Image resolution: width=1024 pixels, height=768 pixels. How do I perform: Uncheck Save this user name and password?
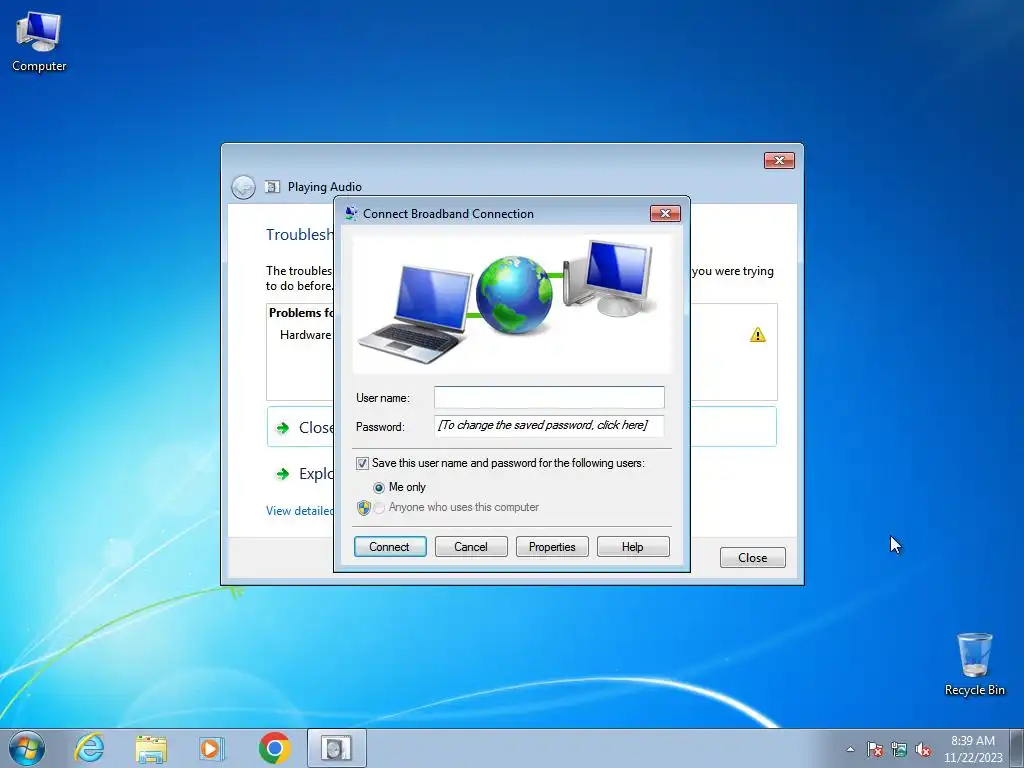(x=362, y=463)
